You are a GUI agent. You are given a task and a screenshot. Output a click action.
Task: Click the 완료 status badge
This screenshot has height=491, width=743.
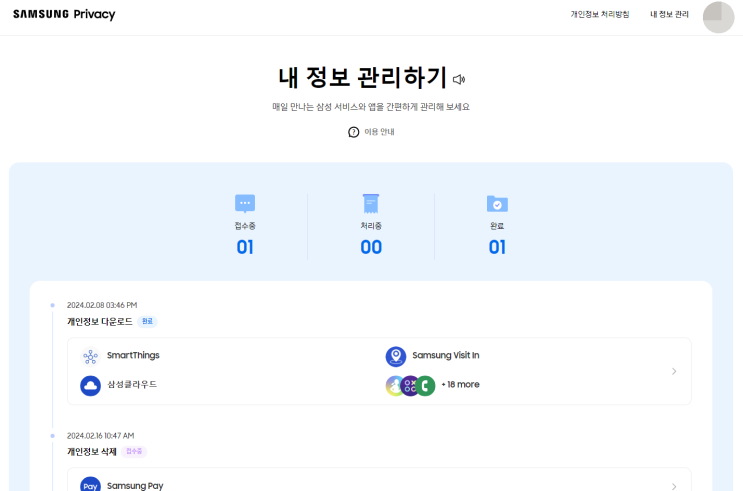147,321
